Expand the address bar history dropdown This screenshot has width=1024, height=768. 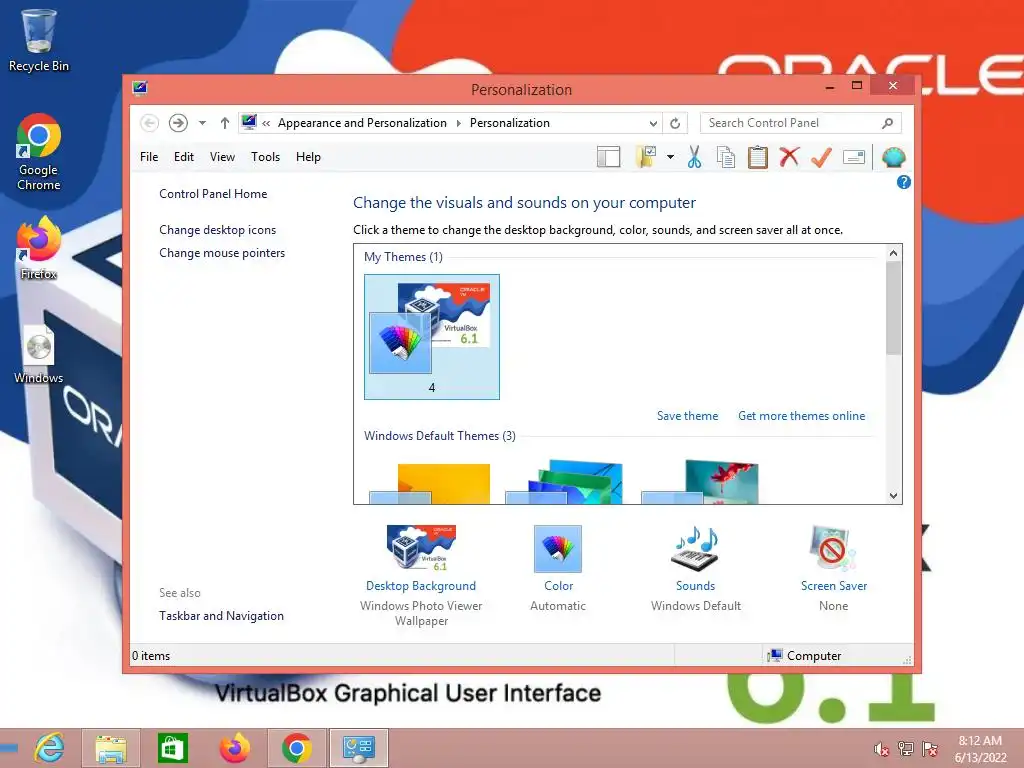coord(653,123)
